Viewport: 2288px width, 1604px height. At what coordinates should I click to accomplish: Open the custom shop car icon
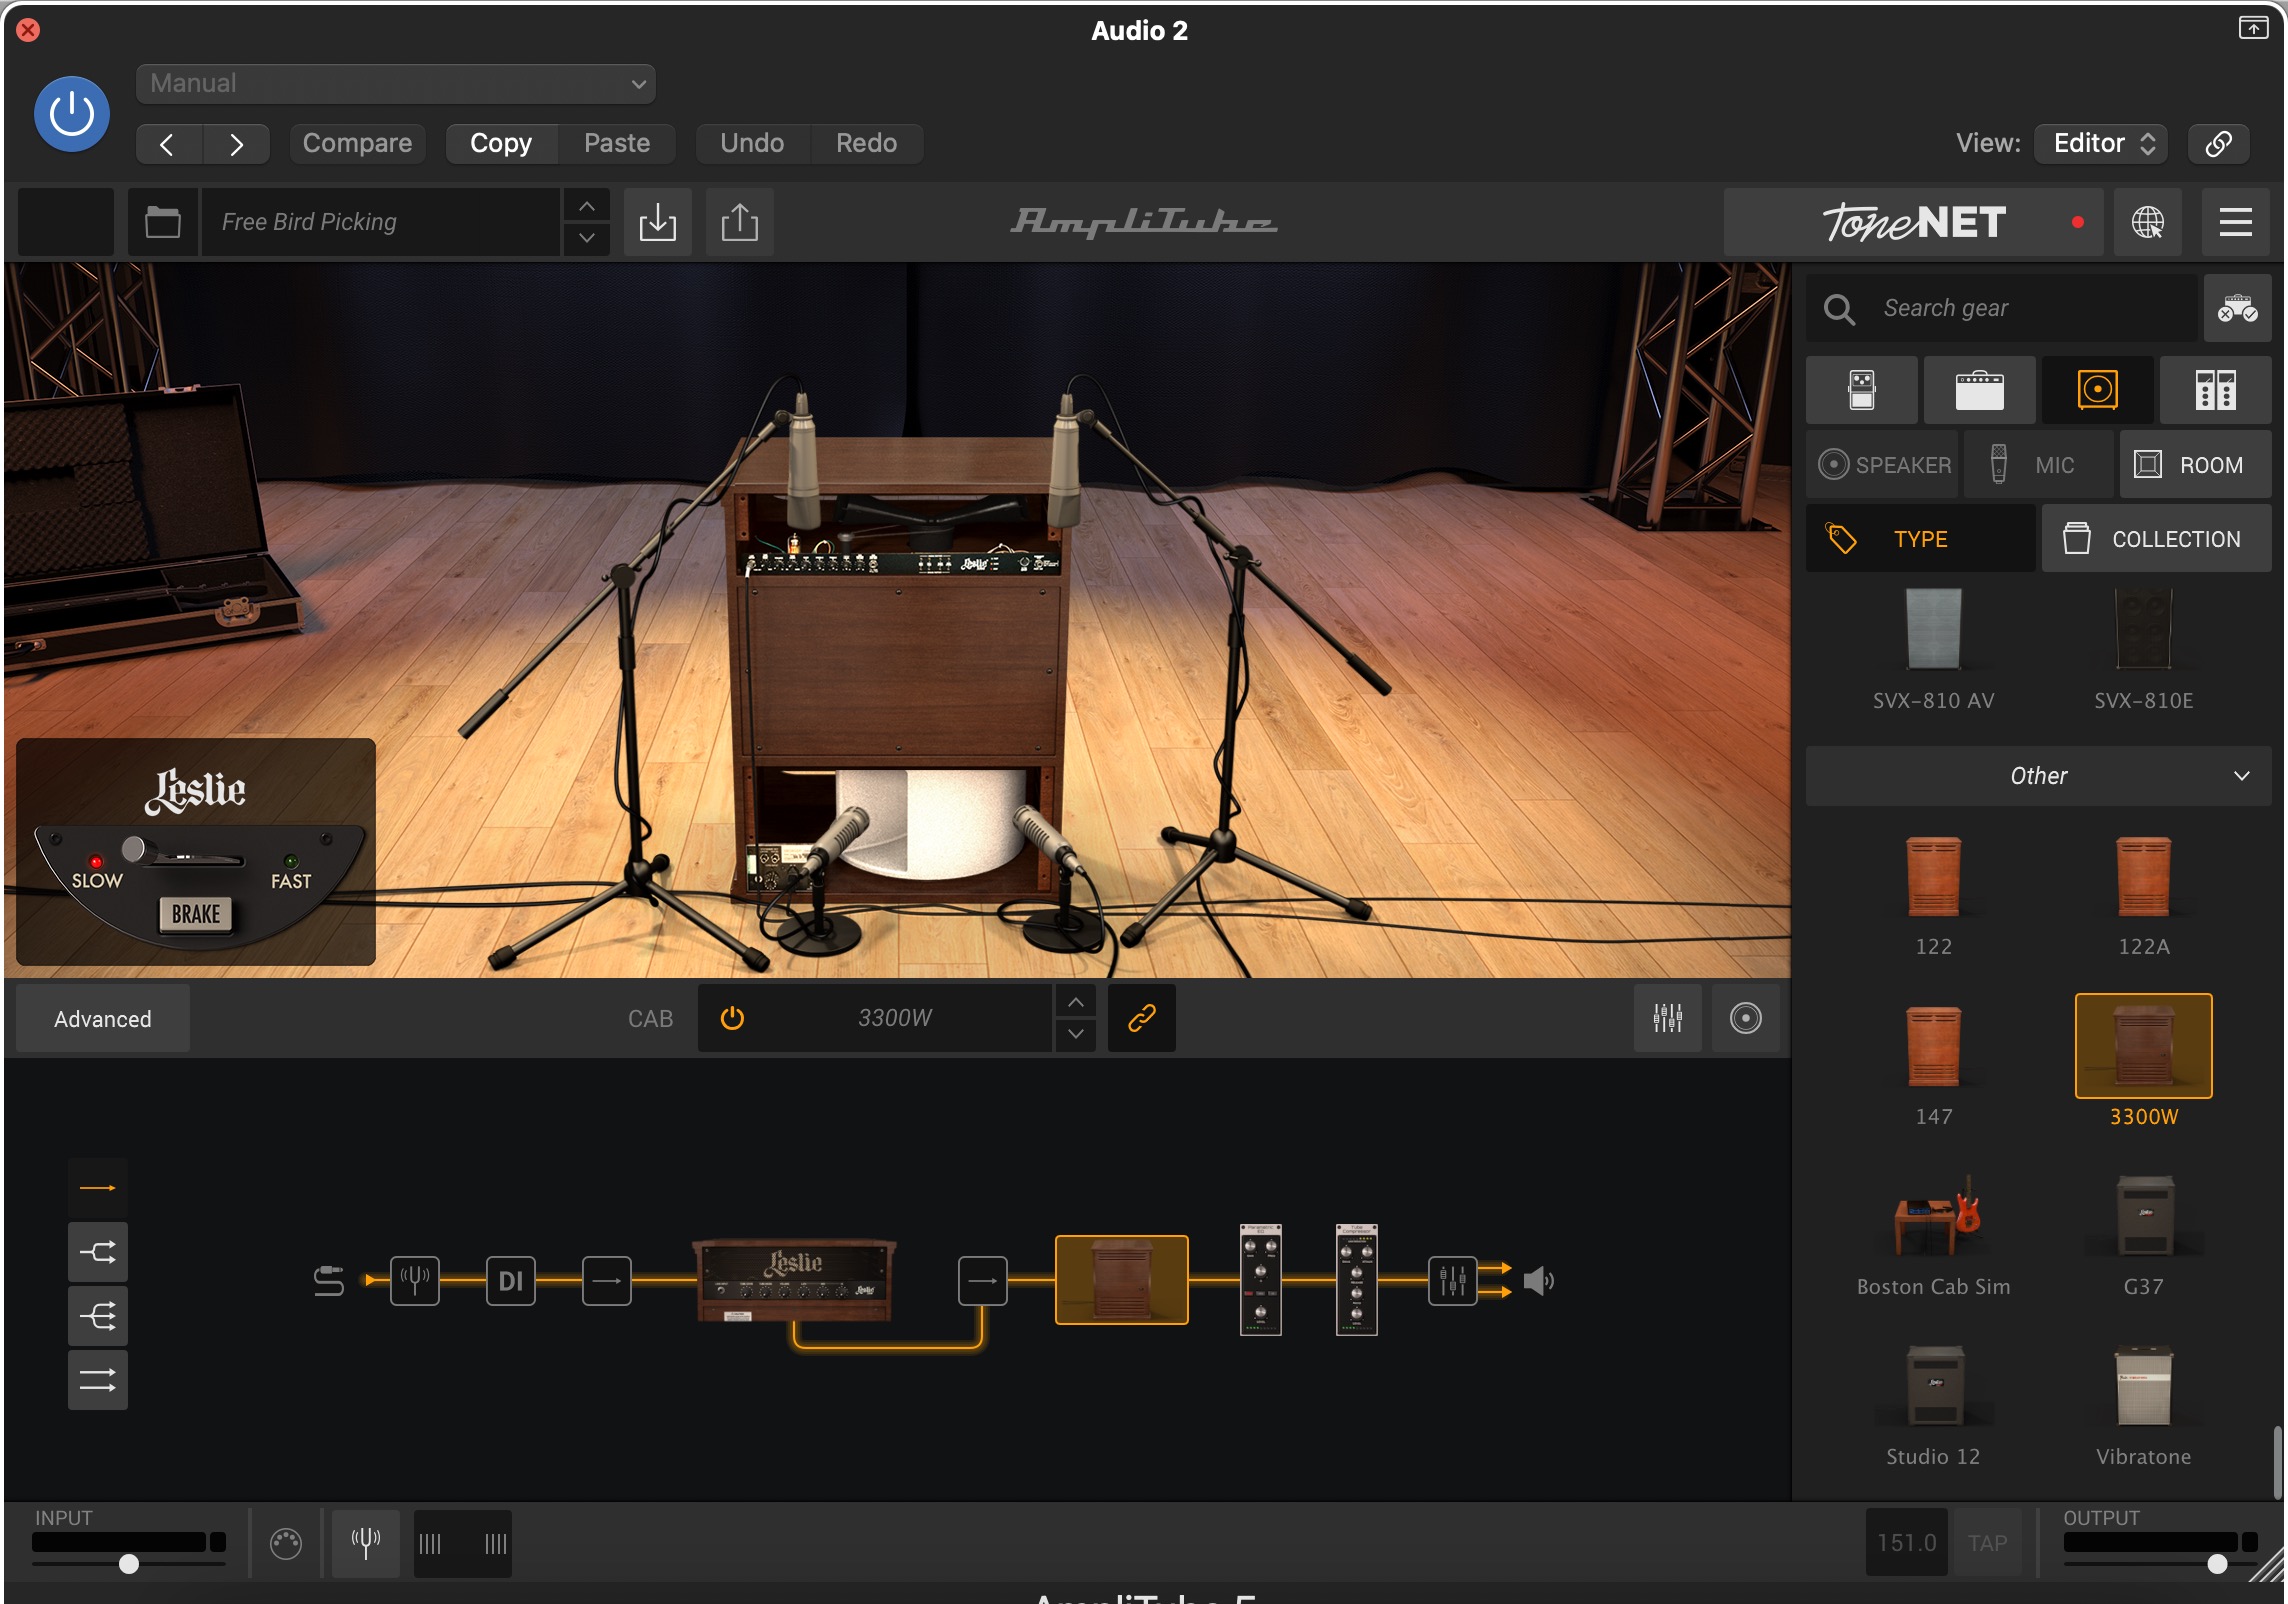pos(2238,308)
